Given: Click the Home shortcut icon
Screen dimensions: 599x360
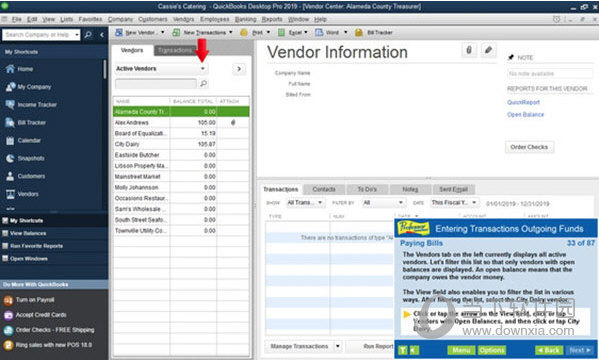Looking at the screenshot, I should (x=10, y=69).
